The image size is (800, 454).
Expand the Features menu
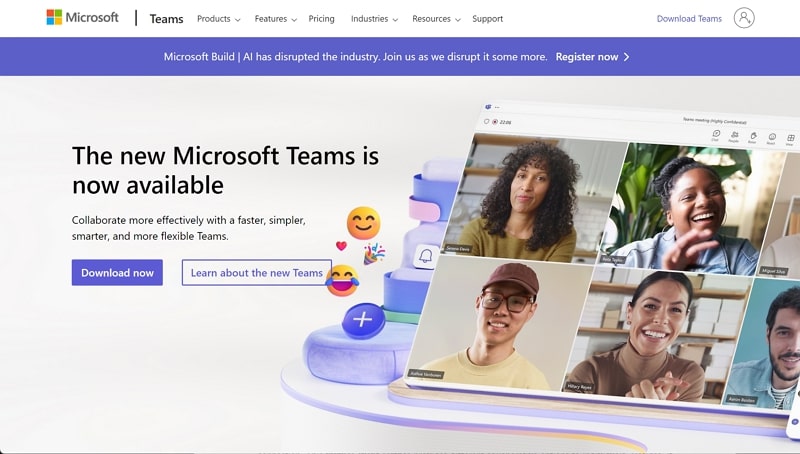[x=276, y=19]
